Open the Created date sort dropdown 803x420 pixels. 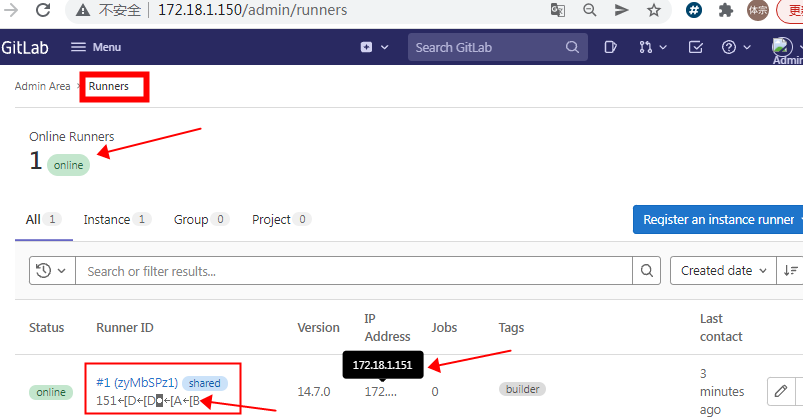click(x=724, y=270)
